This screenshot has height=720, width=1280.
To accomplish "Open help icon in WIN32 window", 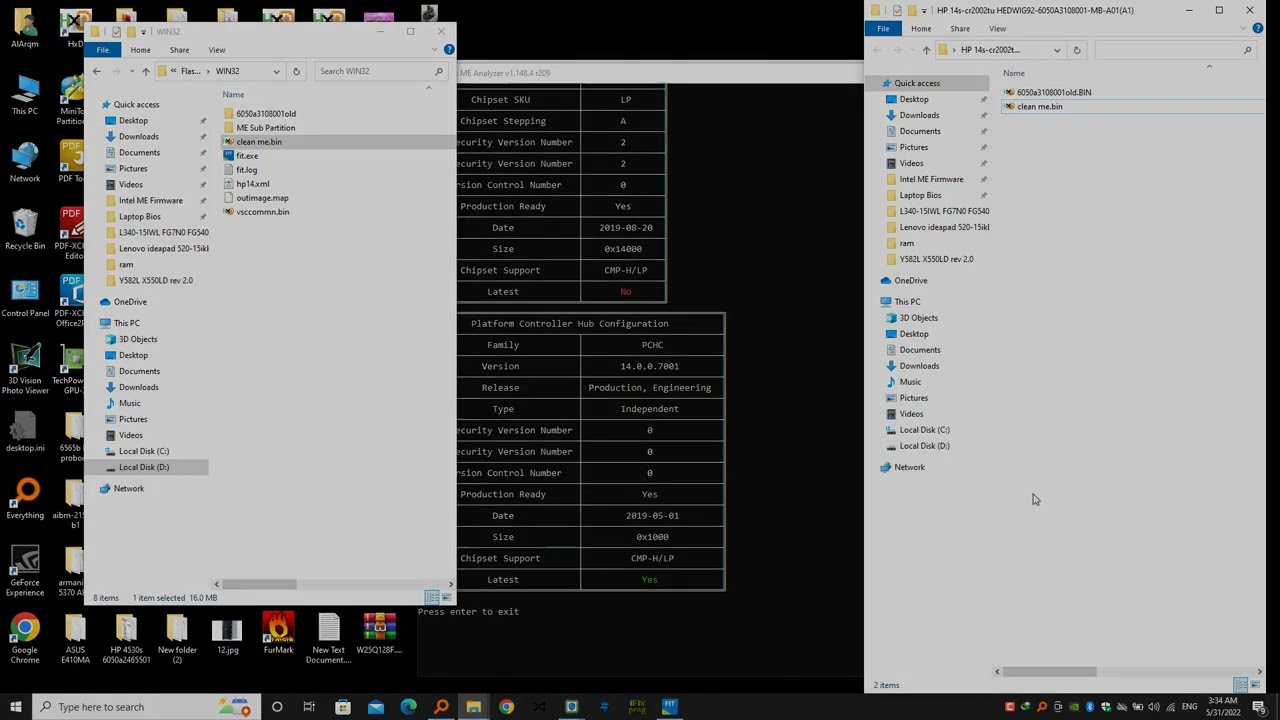I will coord(449,49).
